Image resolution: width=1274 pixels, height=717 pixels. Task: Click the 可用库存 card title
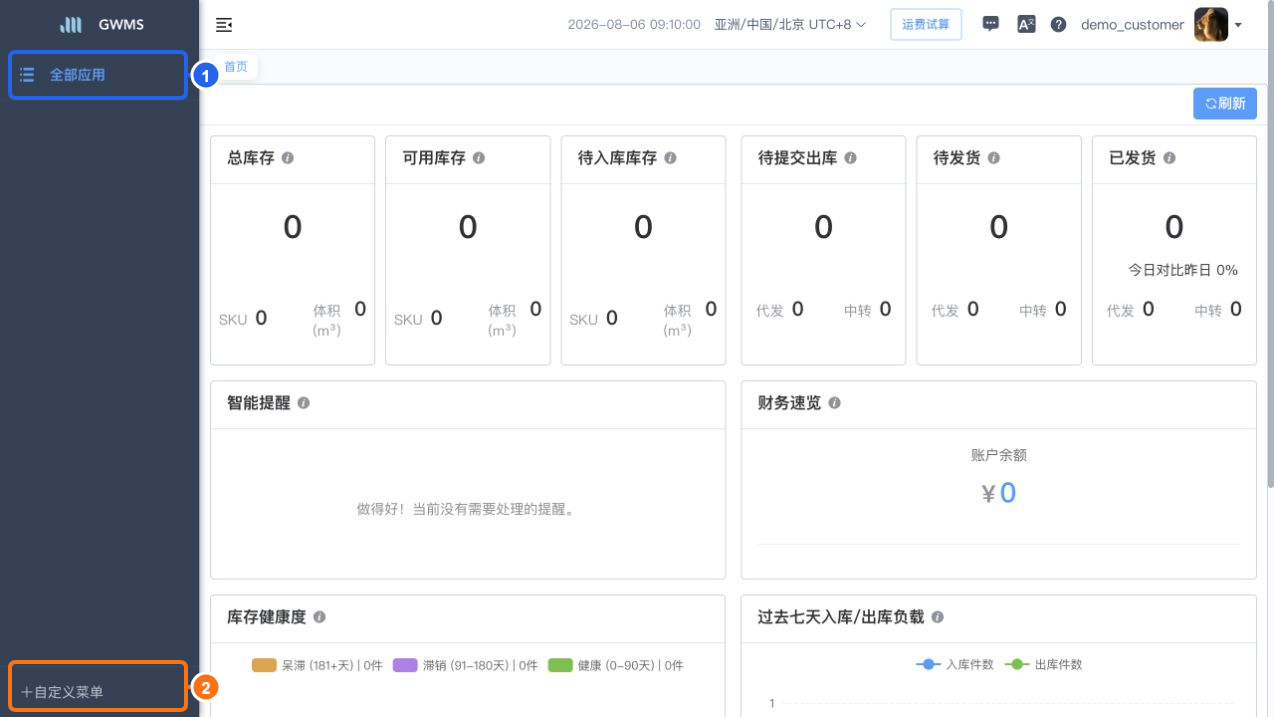point(434,158)
